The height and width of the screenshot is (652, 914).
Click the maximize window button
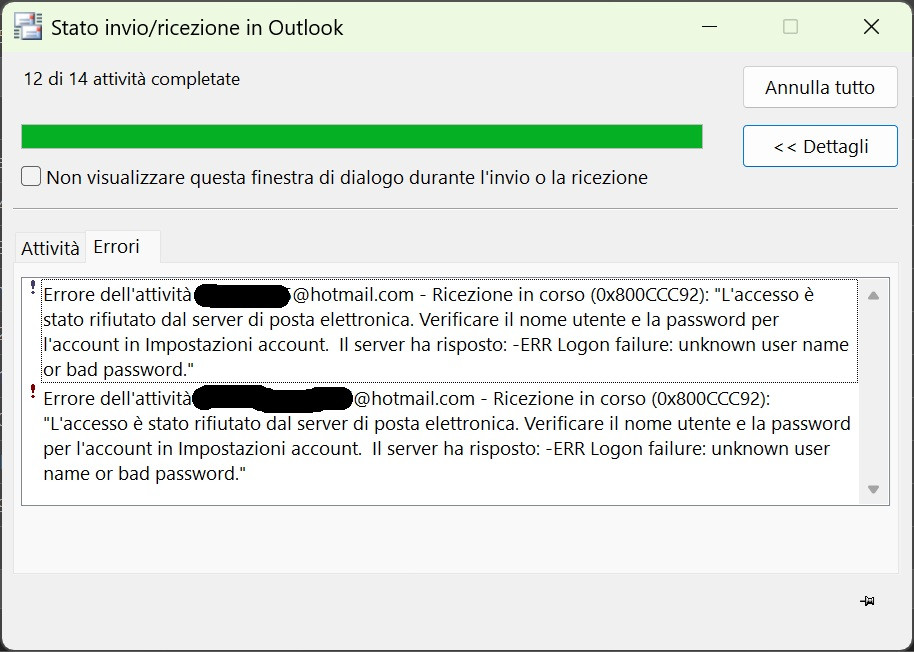(x=790, y=27)
